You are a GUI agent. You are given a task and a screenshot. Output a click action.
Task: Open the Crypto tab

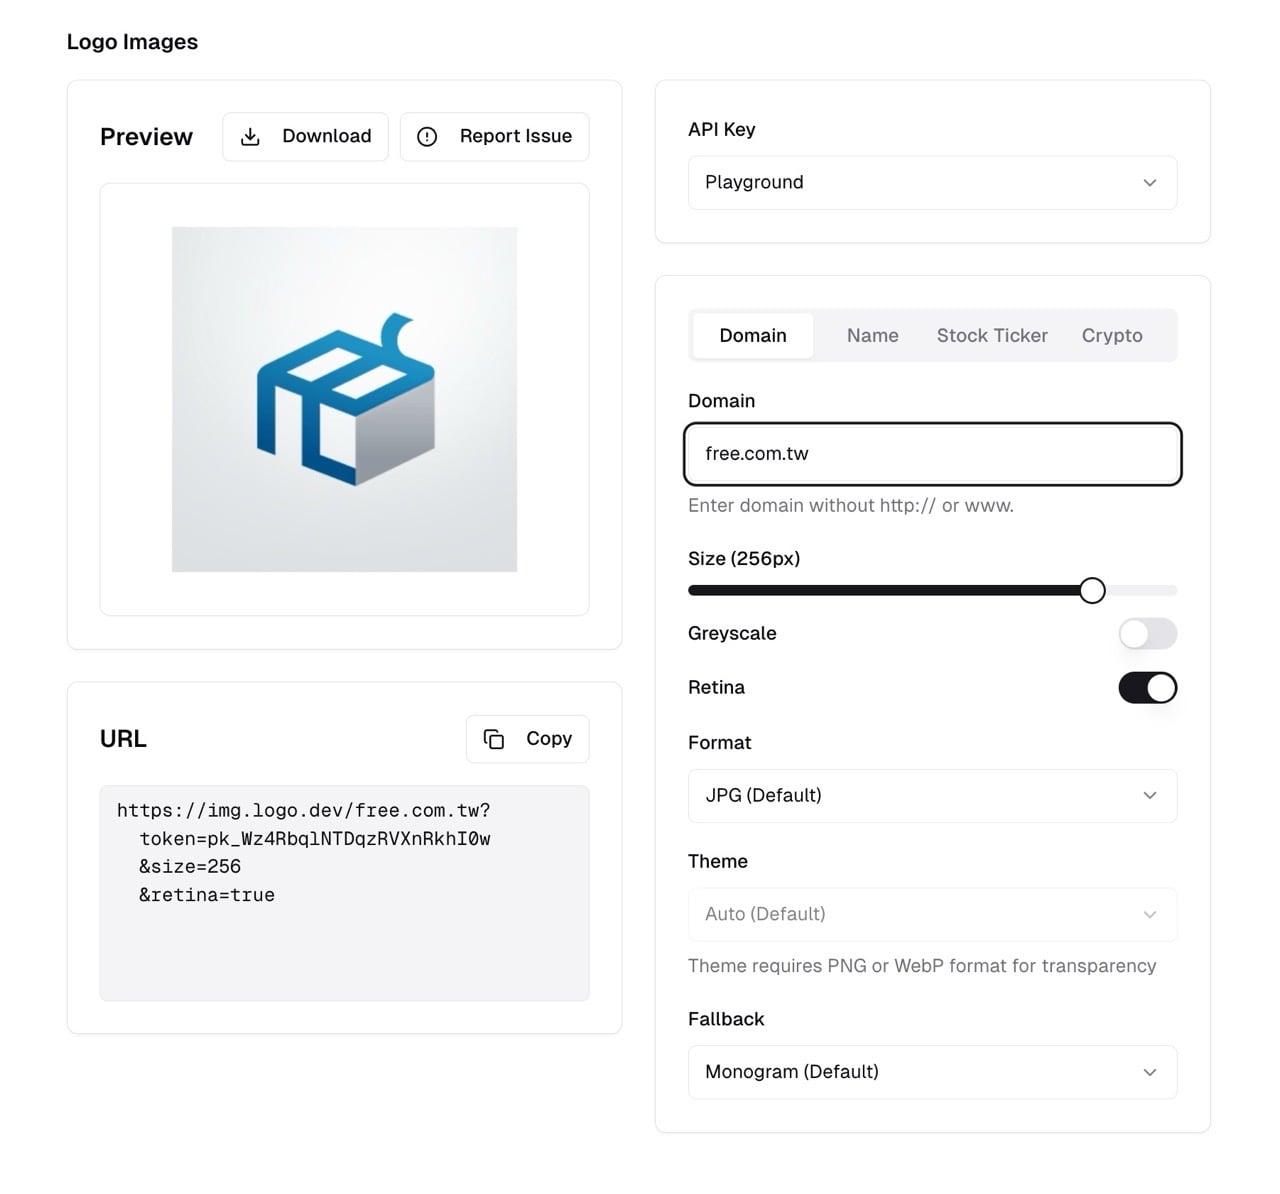click(x=1111, y=336)
